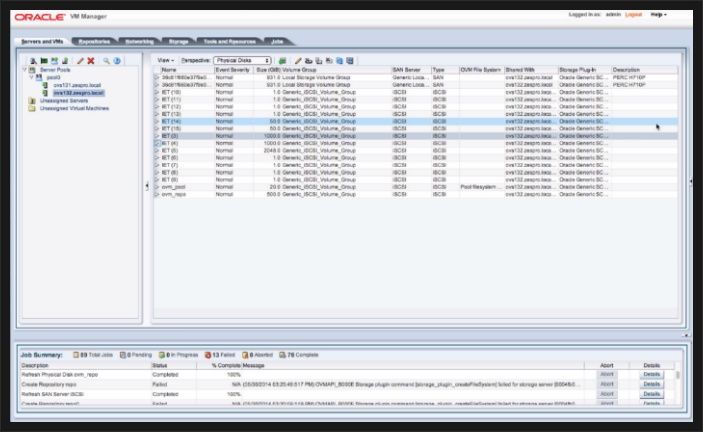Switch to the Tools and Resources tab

click(230, 42)
